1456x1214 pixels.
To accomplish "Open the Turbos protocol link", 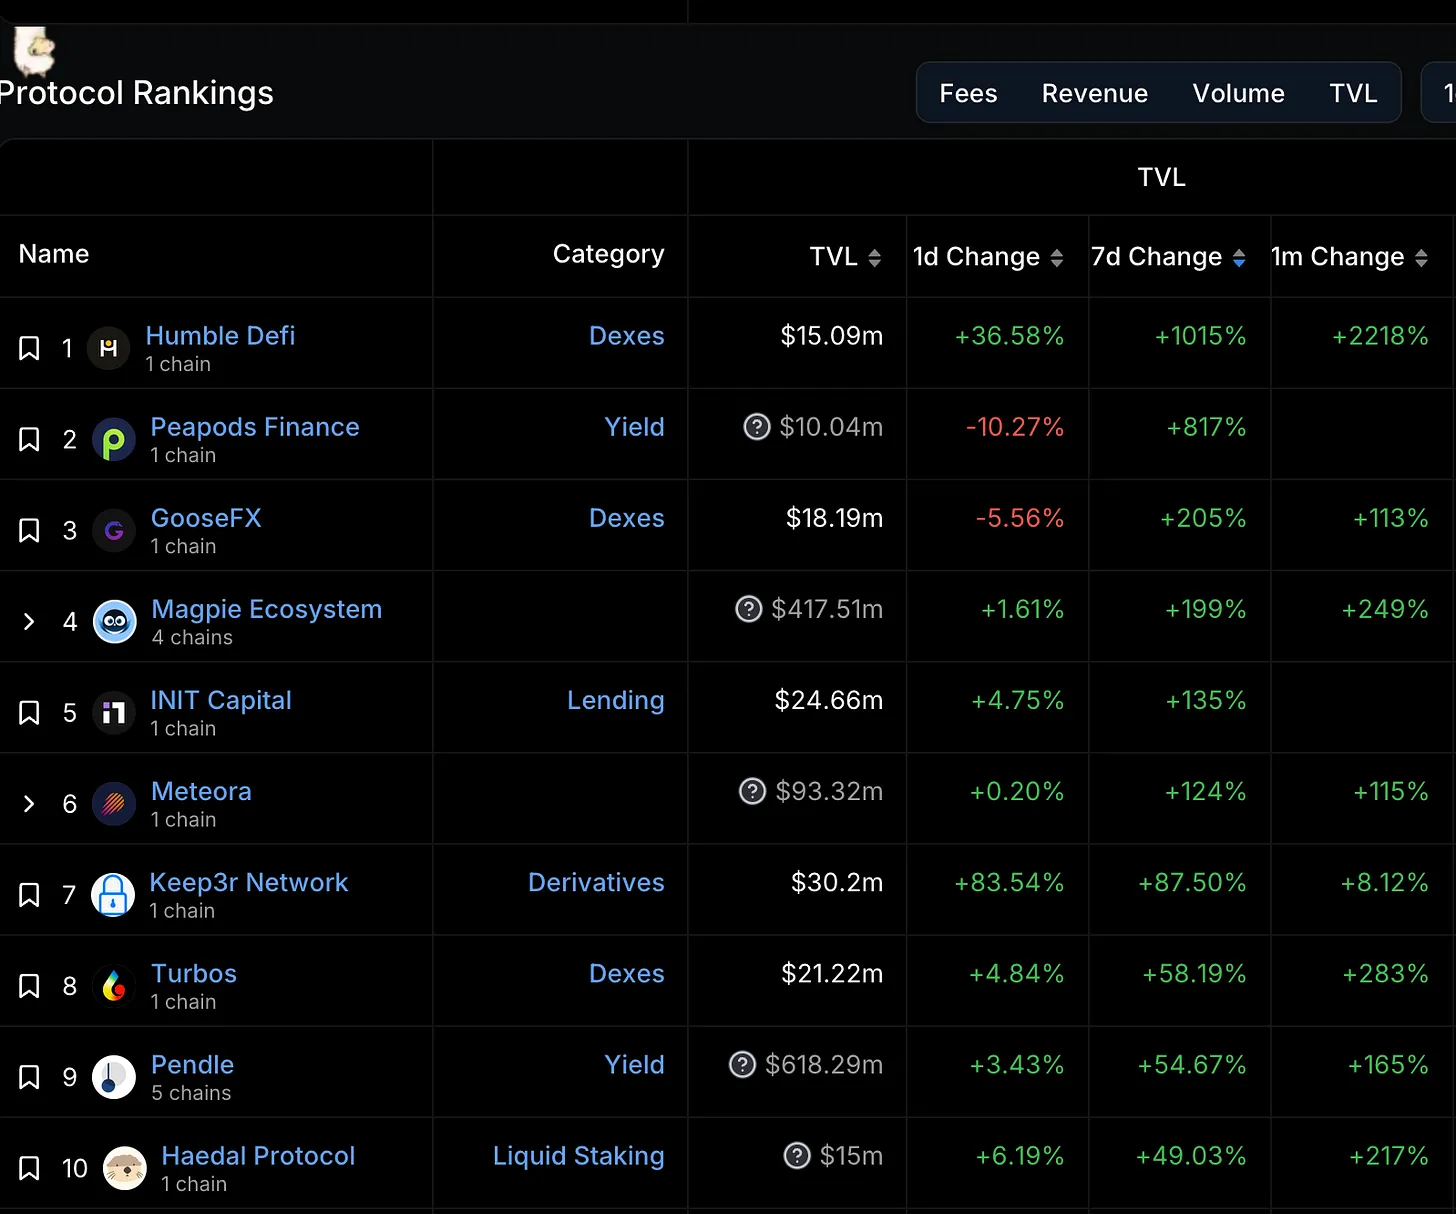I will coord(194,973).
